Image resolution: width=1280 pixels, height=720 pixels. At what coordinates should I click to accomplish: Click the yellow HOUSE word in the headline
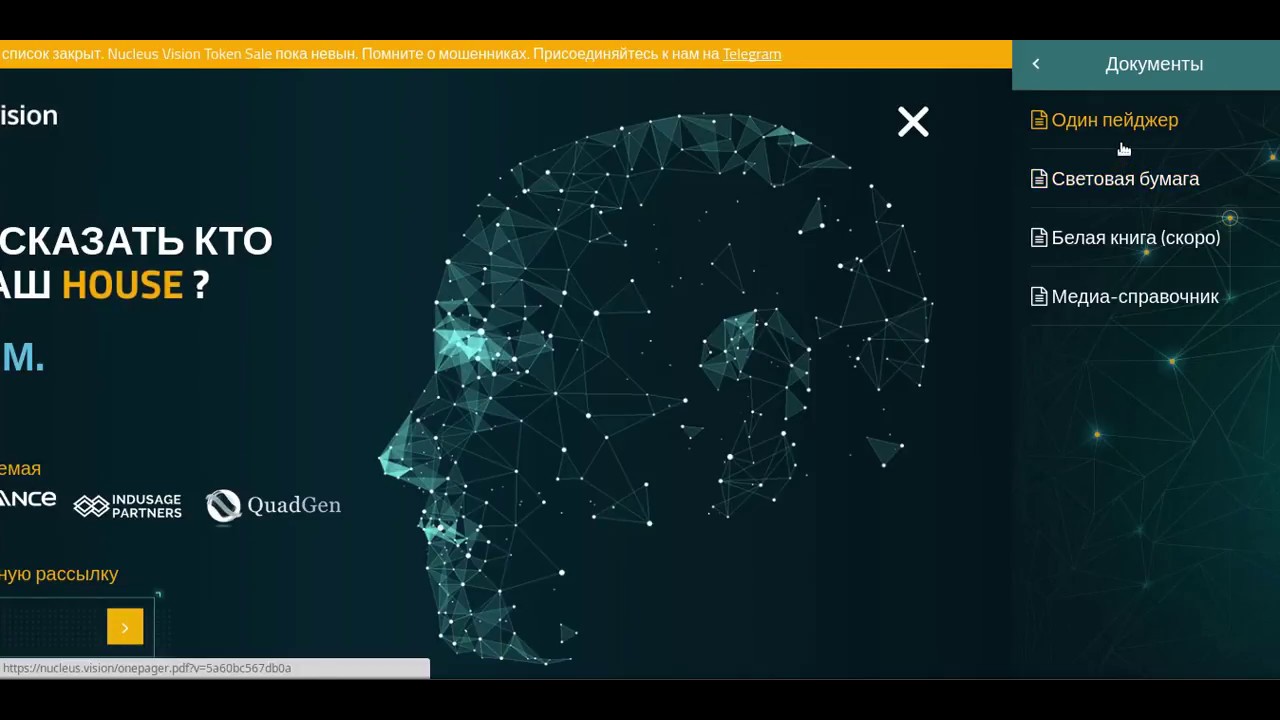pyautogui.click(x=122, y=285)
